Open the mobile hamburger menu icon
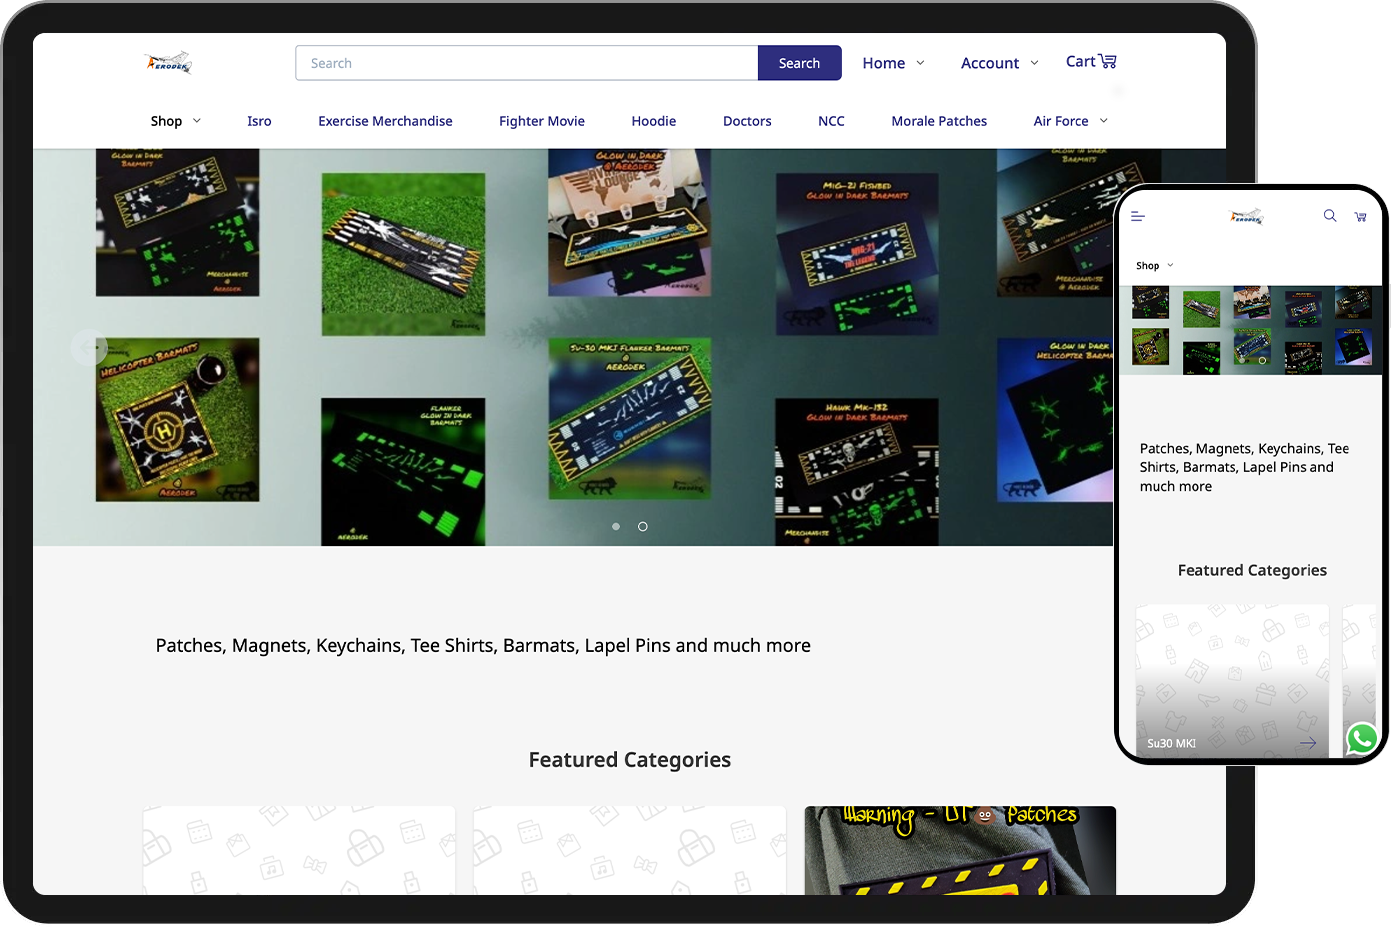Image resolution: width=1391 pixels, height=927 pixels. (x=1138, y=216)
